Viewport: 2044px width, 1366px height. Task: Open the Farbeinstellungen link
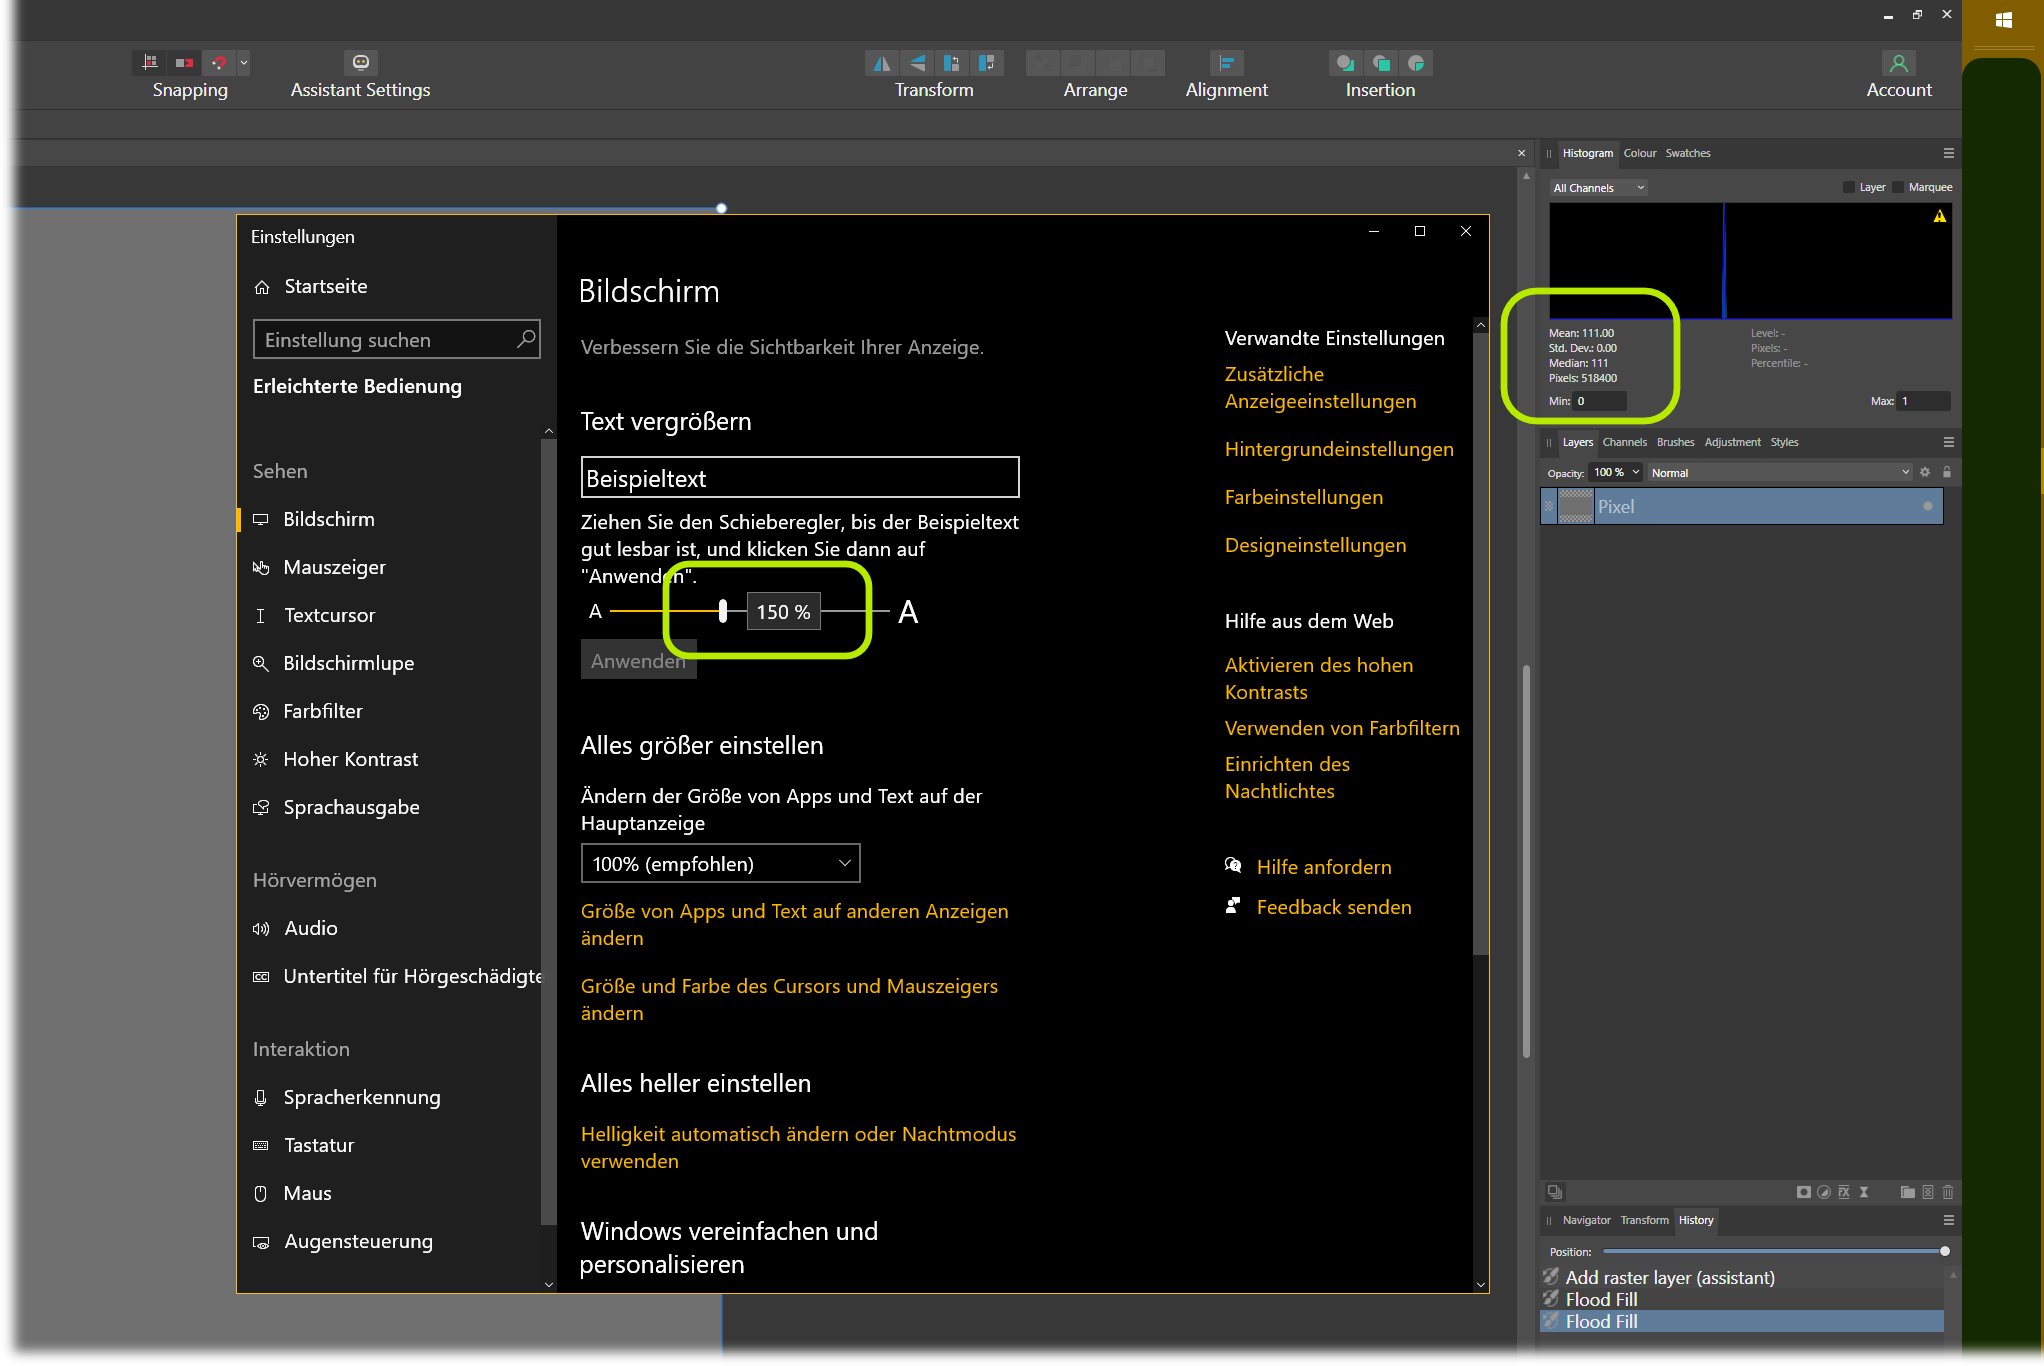pos(1303,497)
